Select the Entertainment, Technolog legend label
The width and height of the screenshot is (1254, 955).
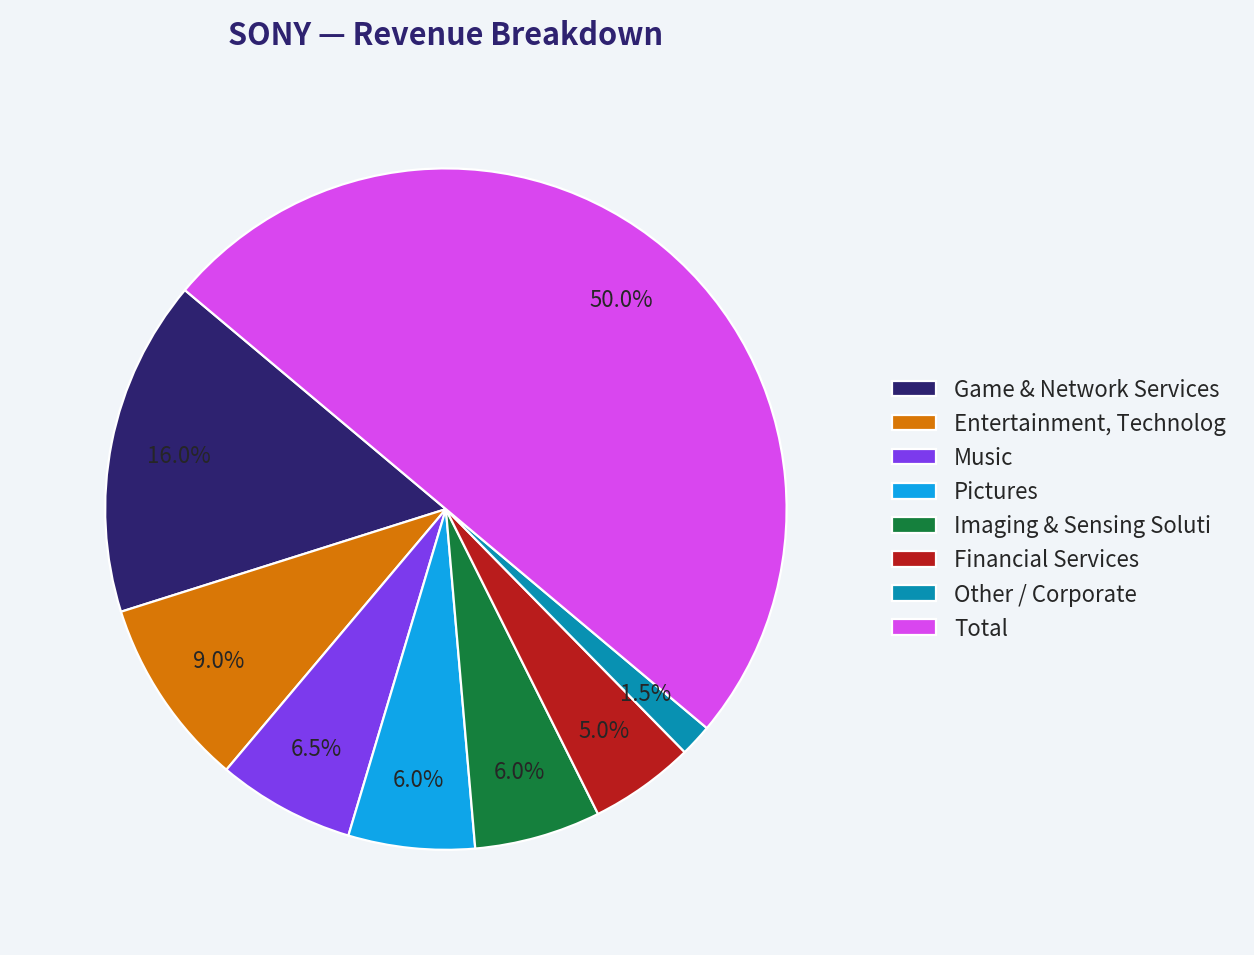[1089, 422]
